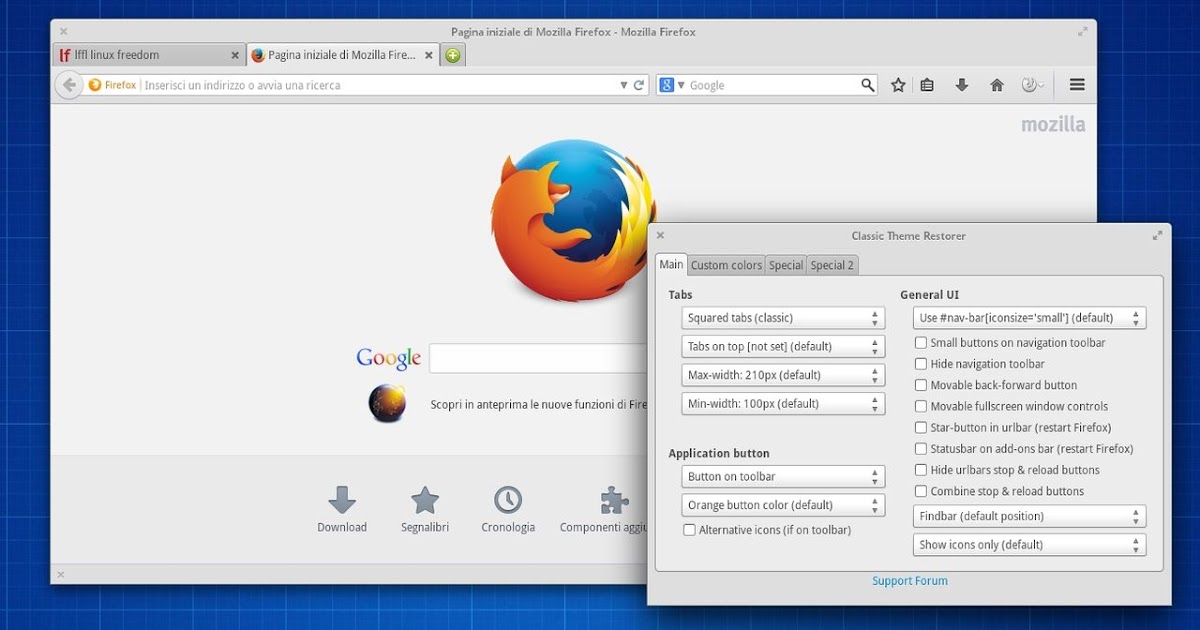
Task: Go back with the Firefox back arrow button
Action: point(68,85)
